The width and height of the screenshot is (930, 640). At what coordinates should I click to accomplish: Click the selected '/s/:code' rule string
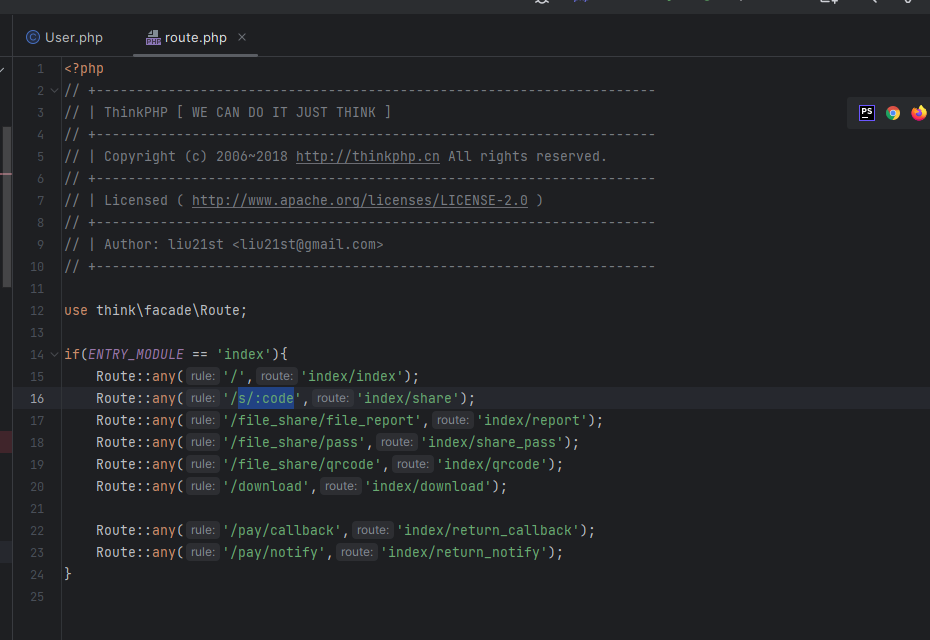(262, 398)
